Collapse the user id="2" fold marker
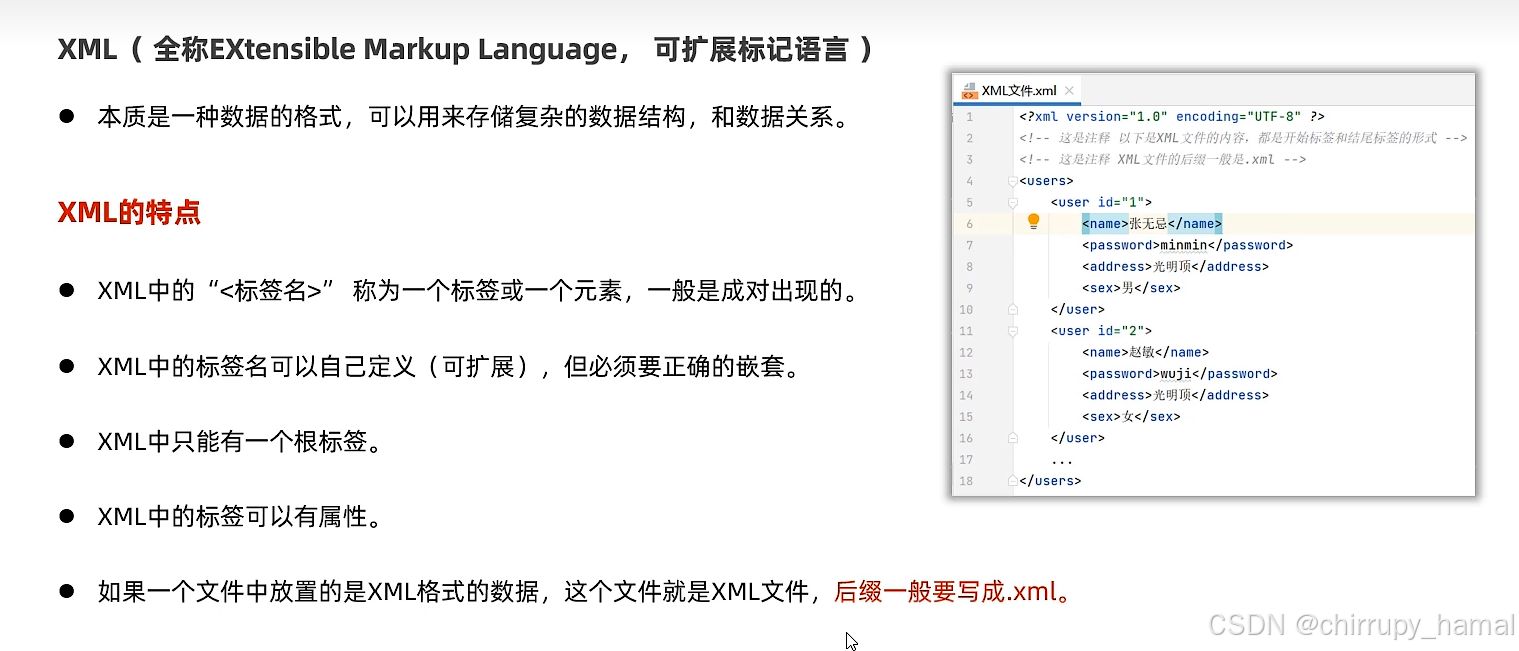The image size is (1519, 651). [1013, 331]
